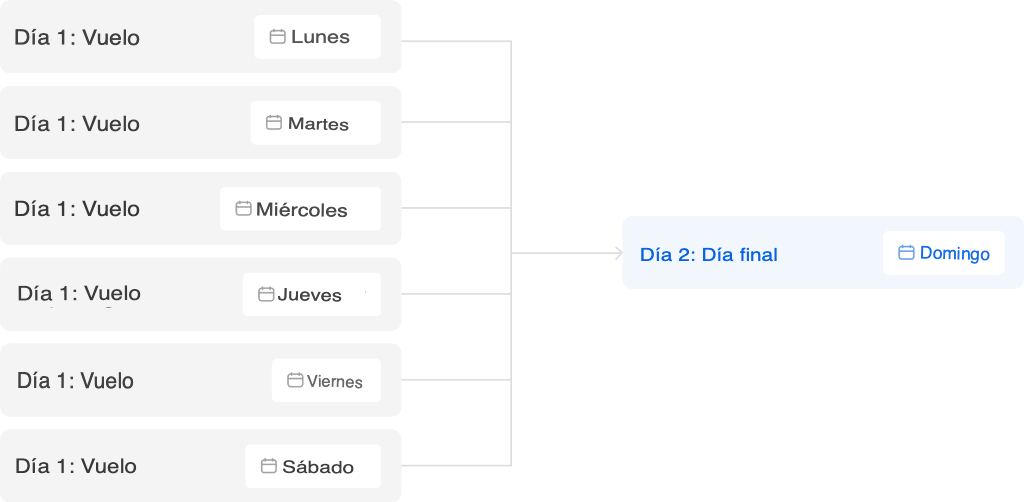The width and height of the screenshot is (1024, 502).
Task: Open the Lunes day selector
Action: pyautogui.click(x=318, y=37)
